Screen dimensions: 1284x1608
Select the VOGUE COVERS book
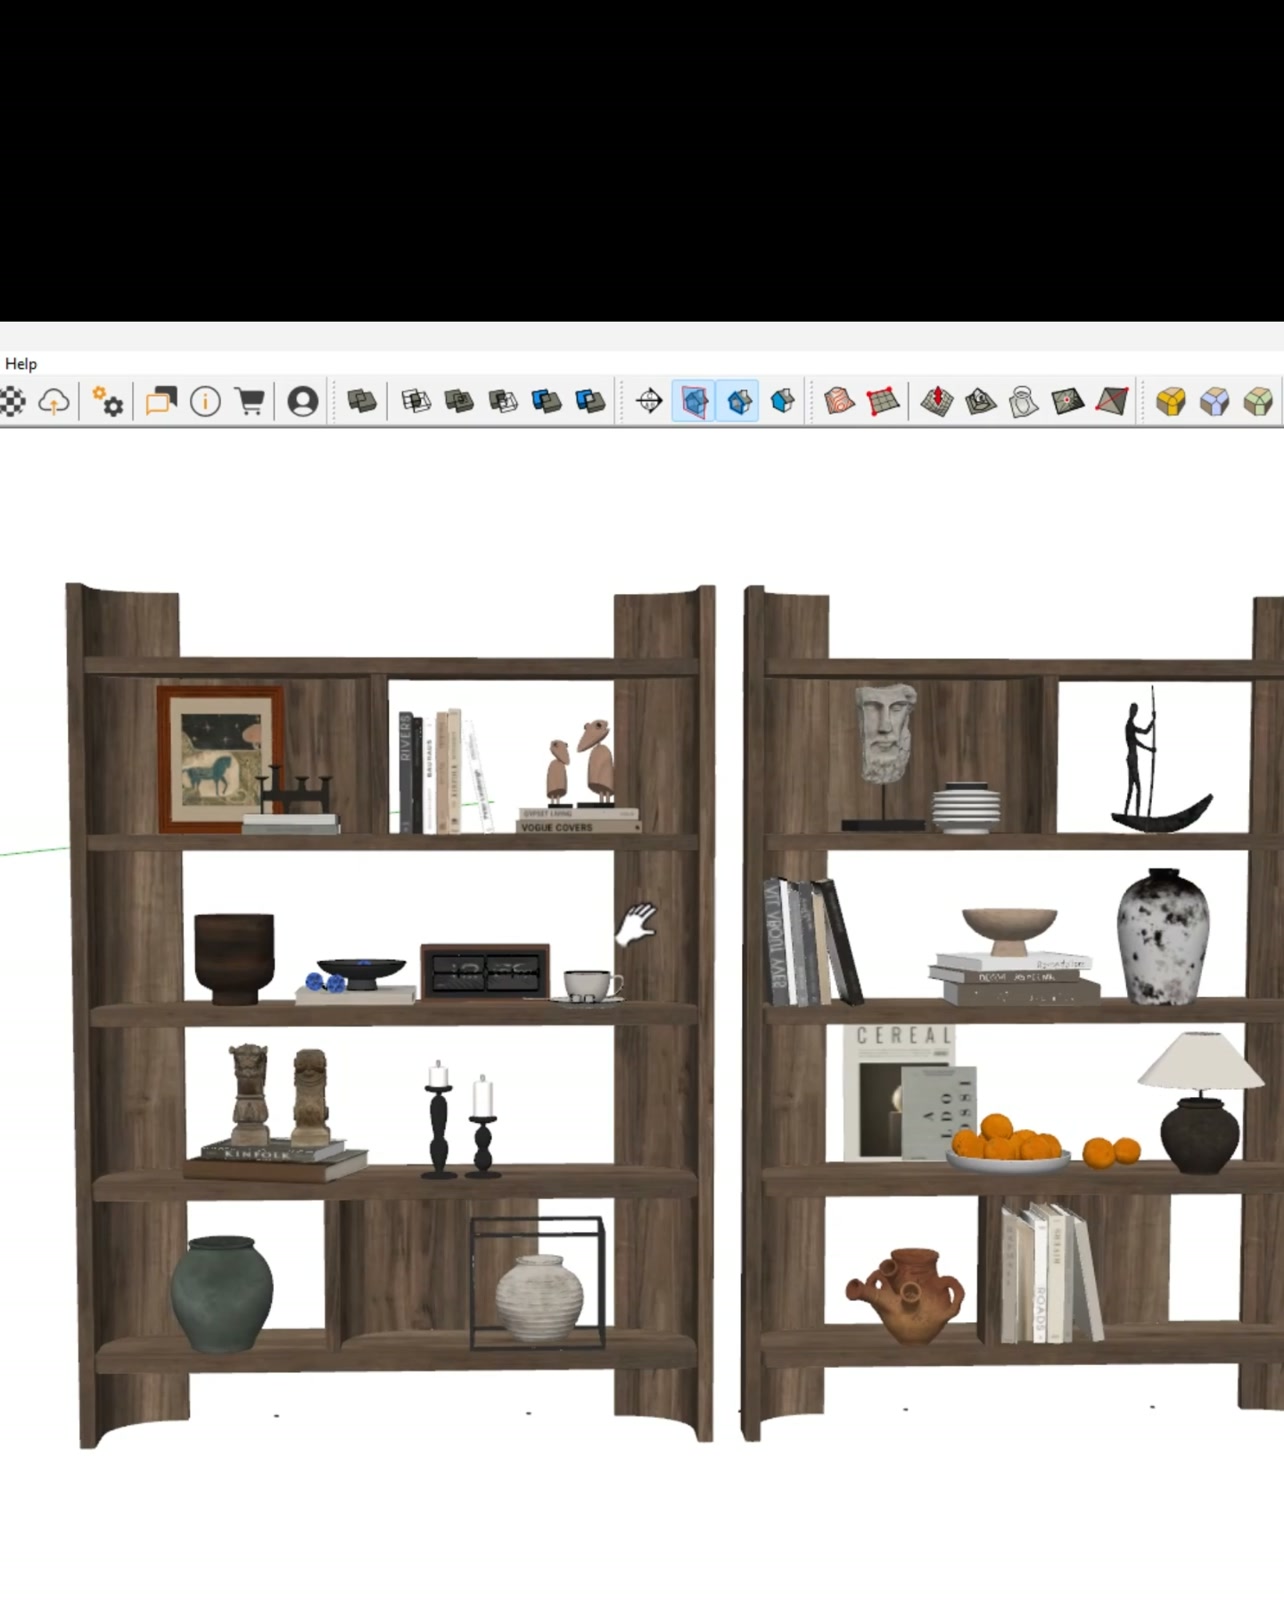(579, 827)
